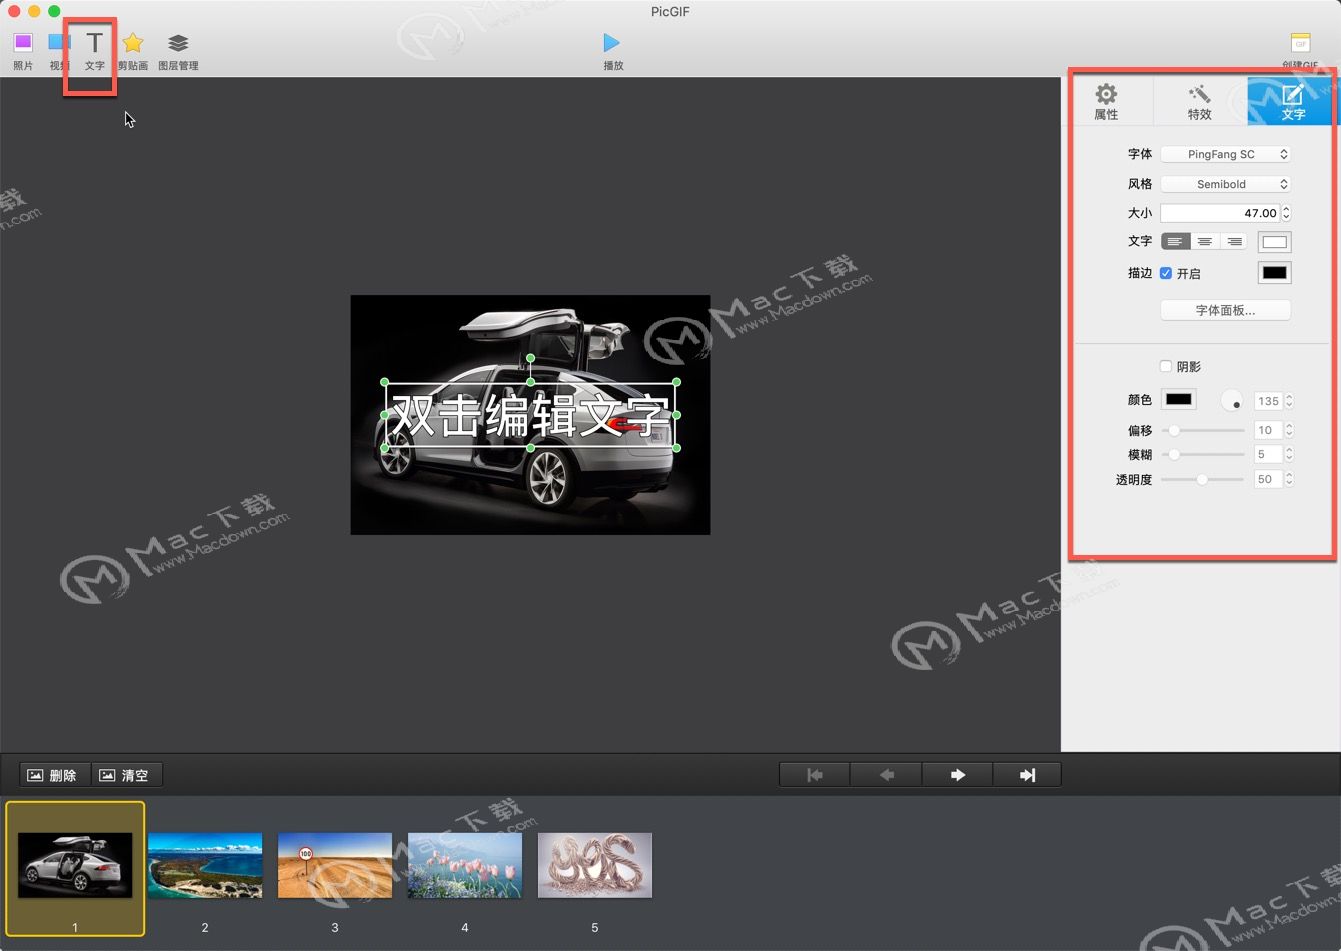Viewport: 1341px width, 951px height.
Task: Click the angle stepper next to 135
Action: (1289, 401)
